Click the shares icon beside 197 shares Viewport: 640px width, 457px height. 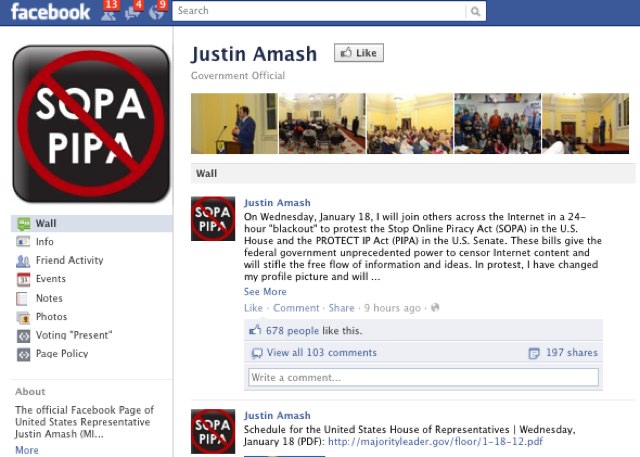[x=534, y=353]
